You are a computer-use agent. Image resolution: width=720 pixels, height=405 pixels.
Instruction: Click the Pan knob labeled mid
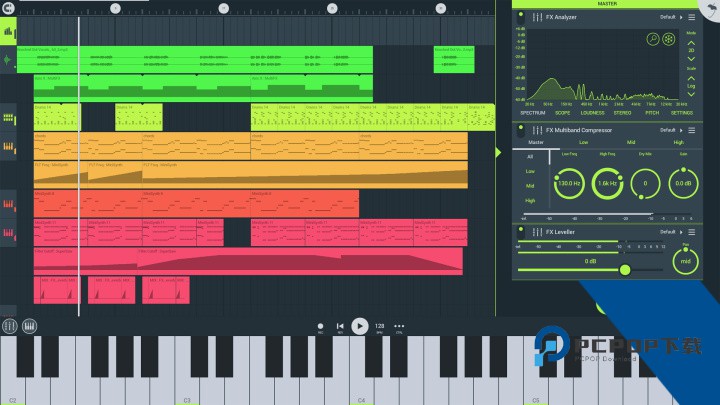[685, 262]
